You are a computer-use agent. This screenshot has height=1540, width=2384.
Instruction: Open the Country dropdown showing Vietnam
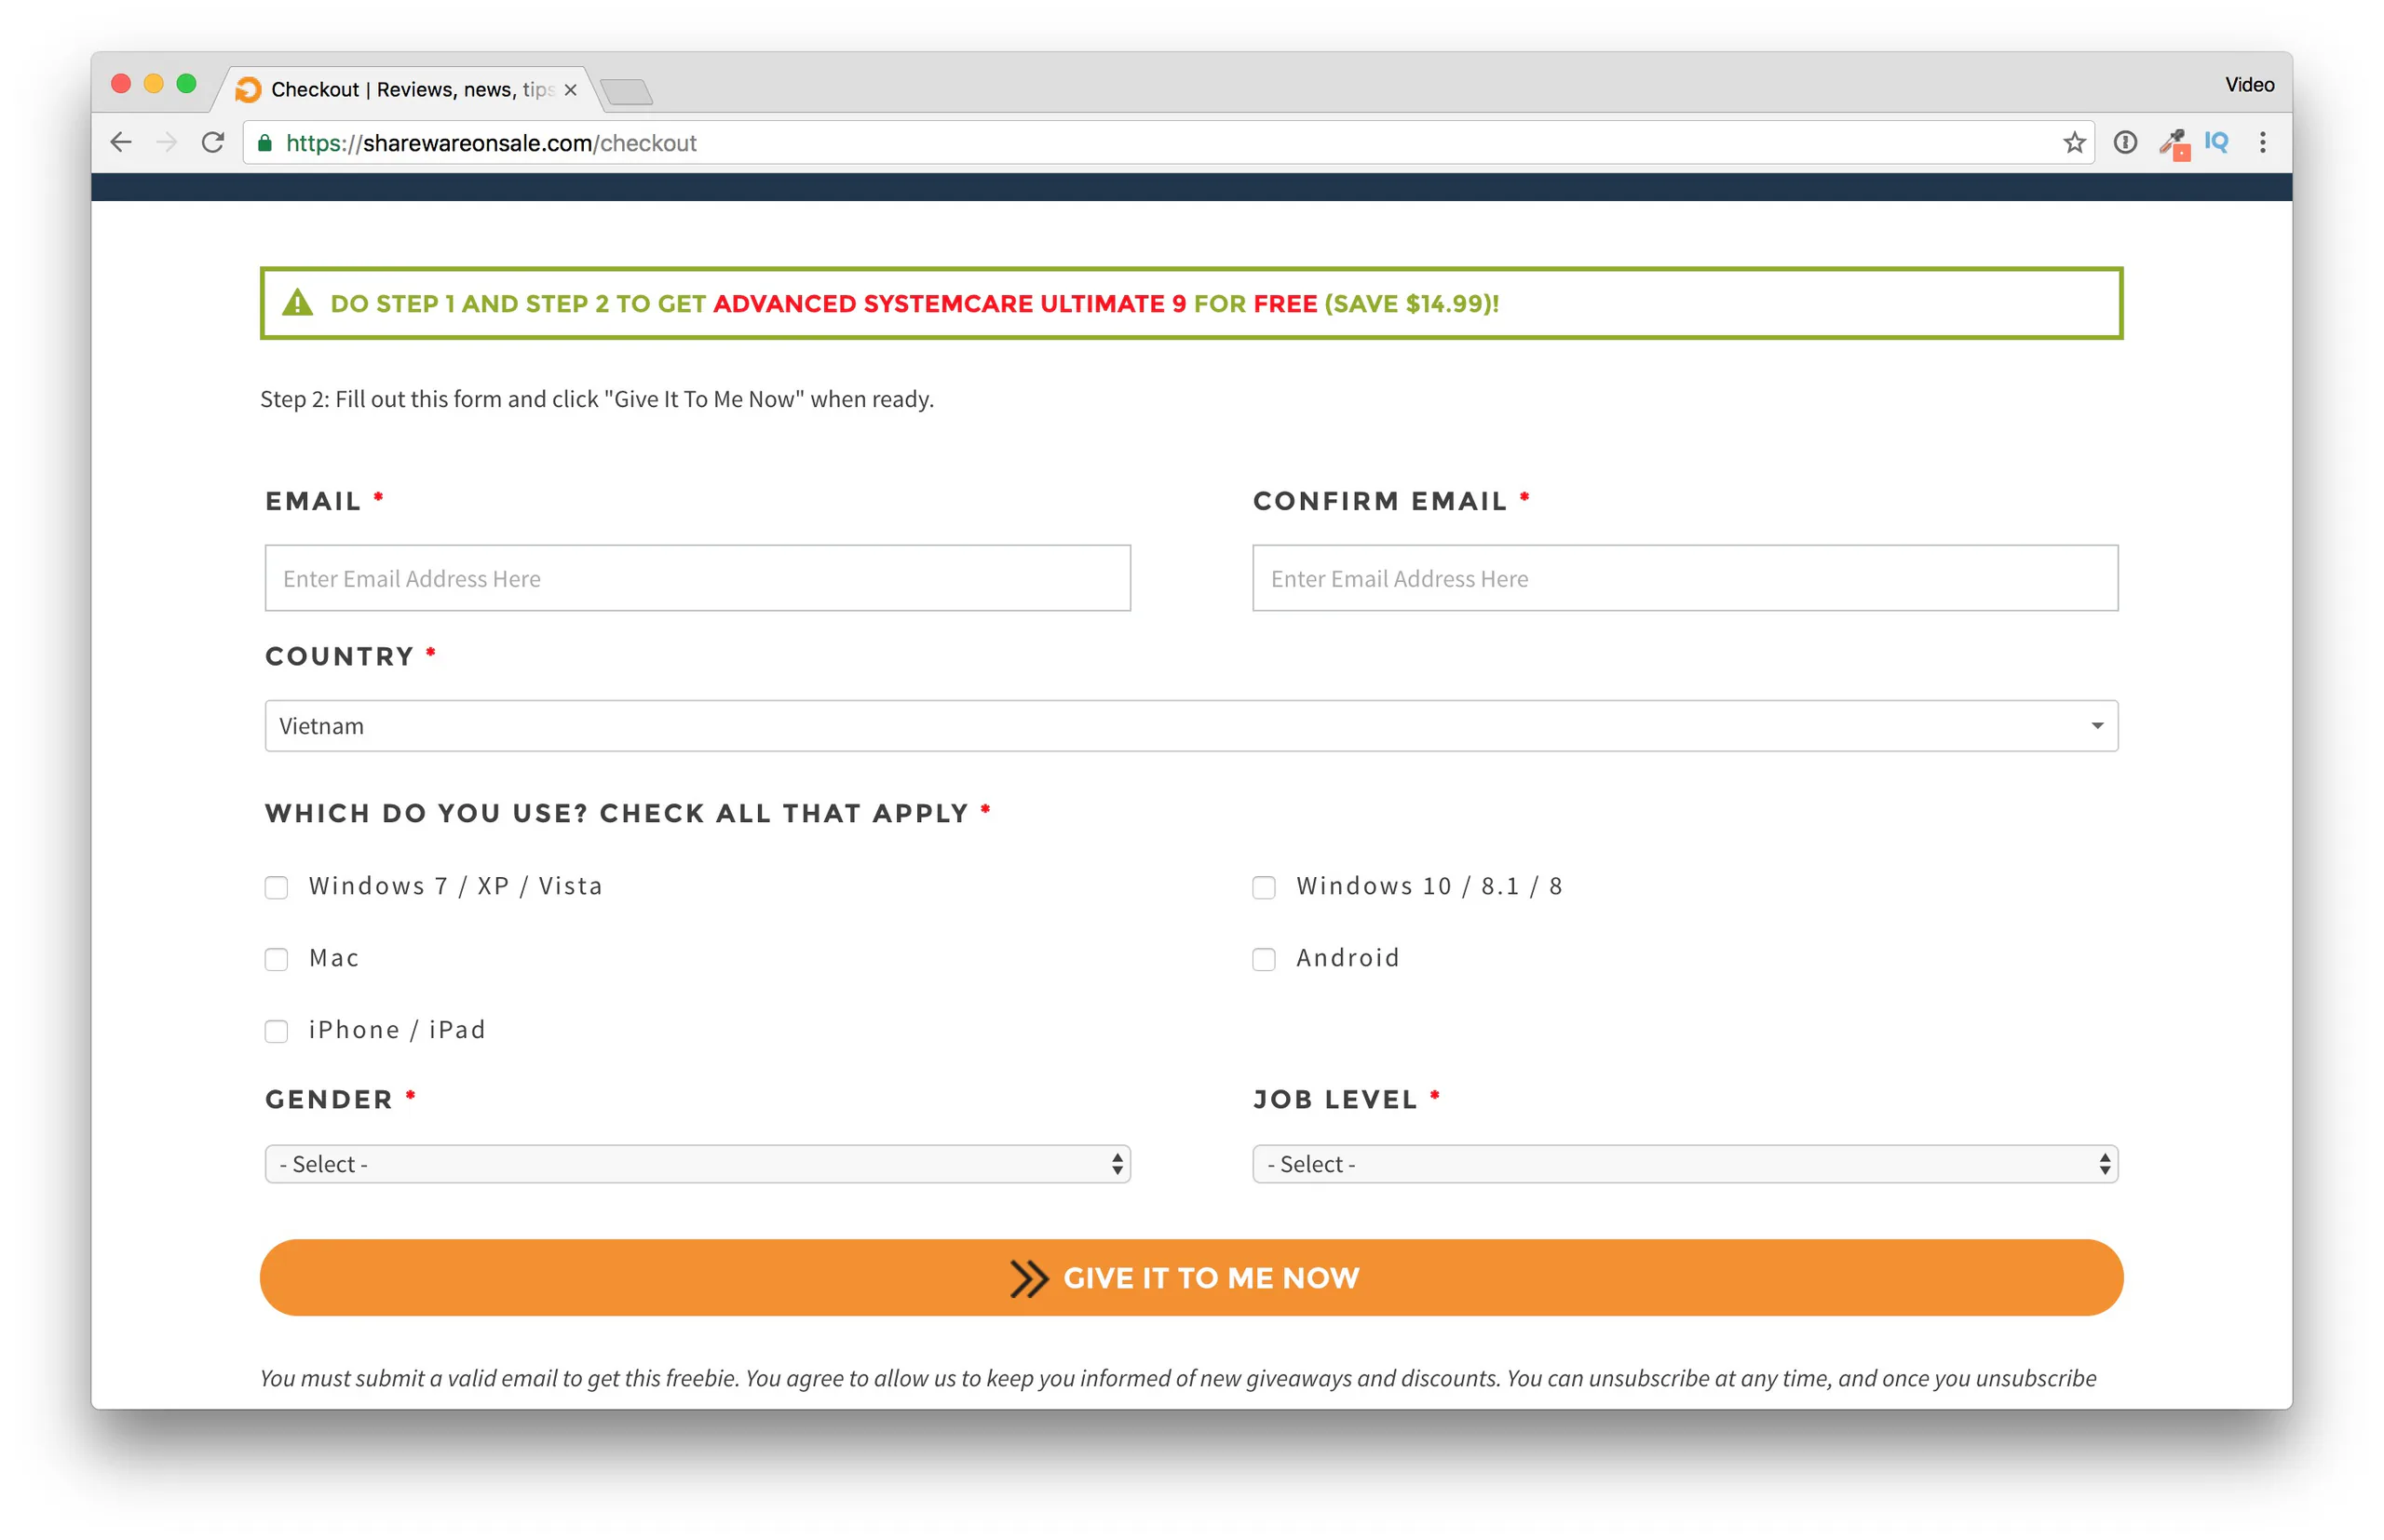tap(1191, 726)
